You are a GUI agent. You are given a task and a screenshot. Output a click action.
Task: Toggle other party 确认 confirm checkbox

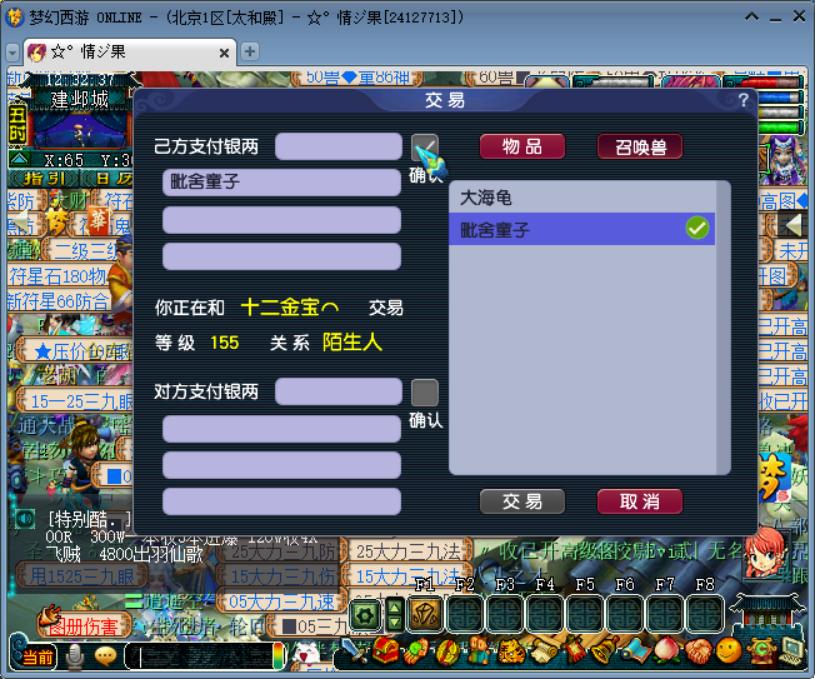click(x=425, y=392)
